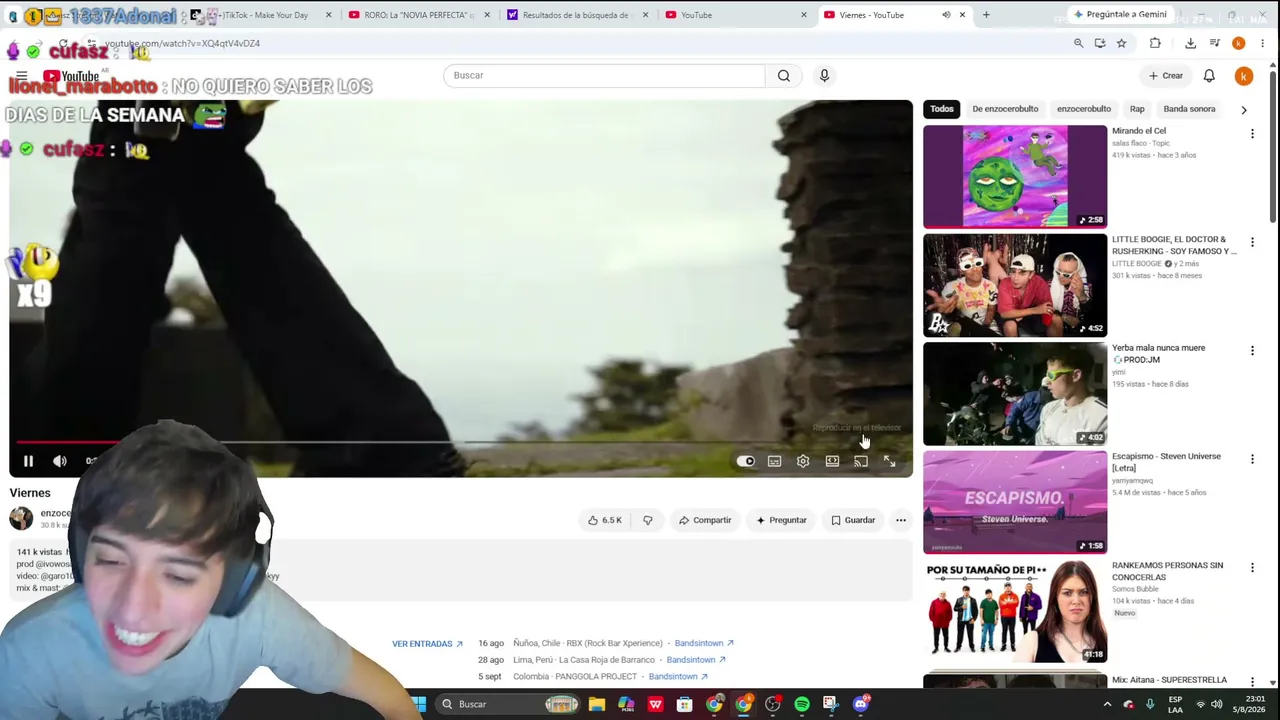The image size is (1280, 720).
Task: Open File Explorer from taskbar
Action: tap(597, 704)
